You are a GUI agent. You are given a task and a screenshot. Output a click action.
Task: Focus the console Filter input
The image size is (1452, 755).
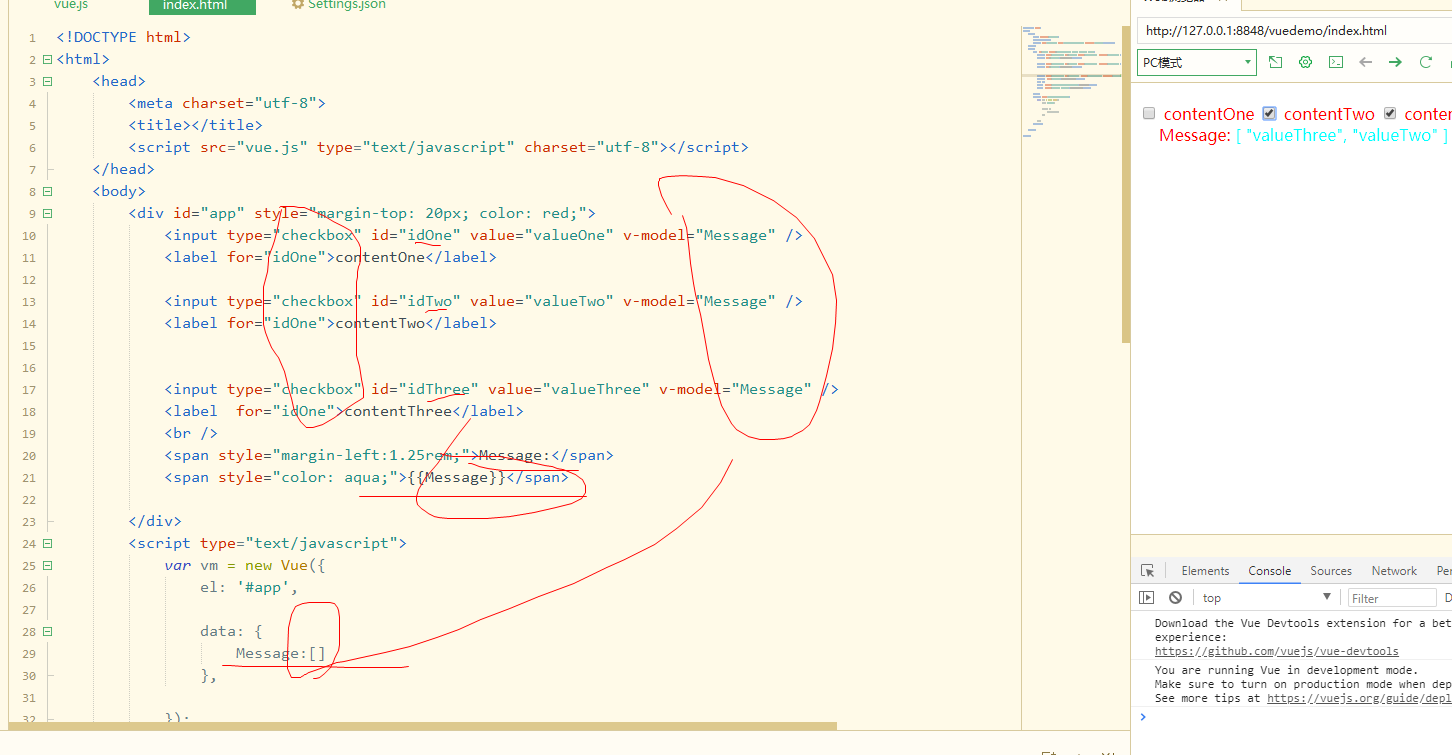point(1392,598)
